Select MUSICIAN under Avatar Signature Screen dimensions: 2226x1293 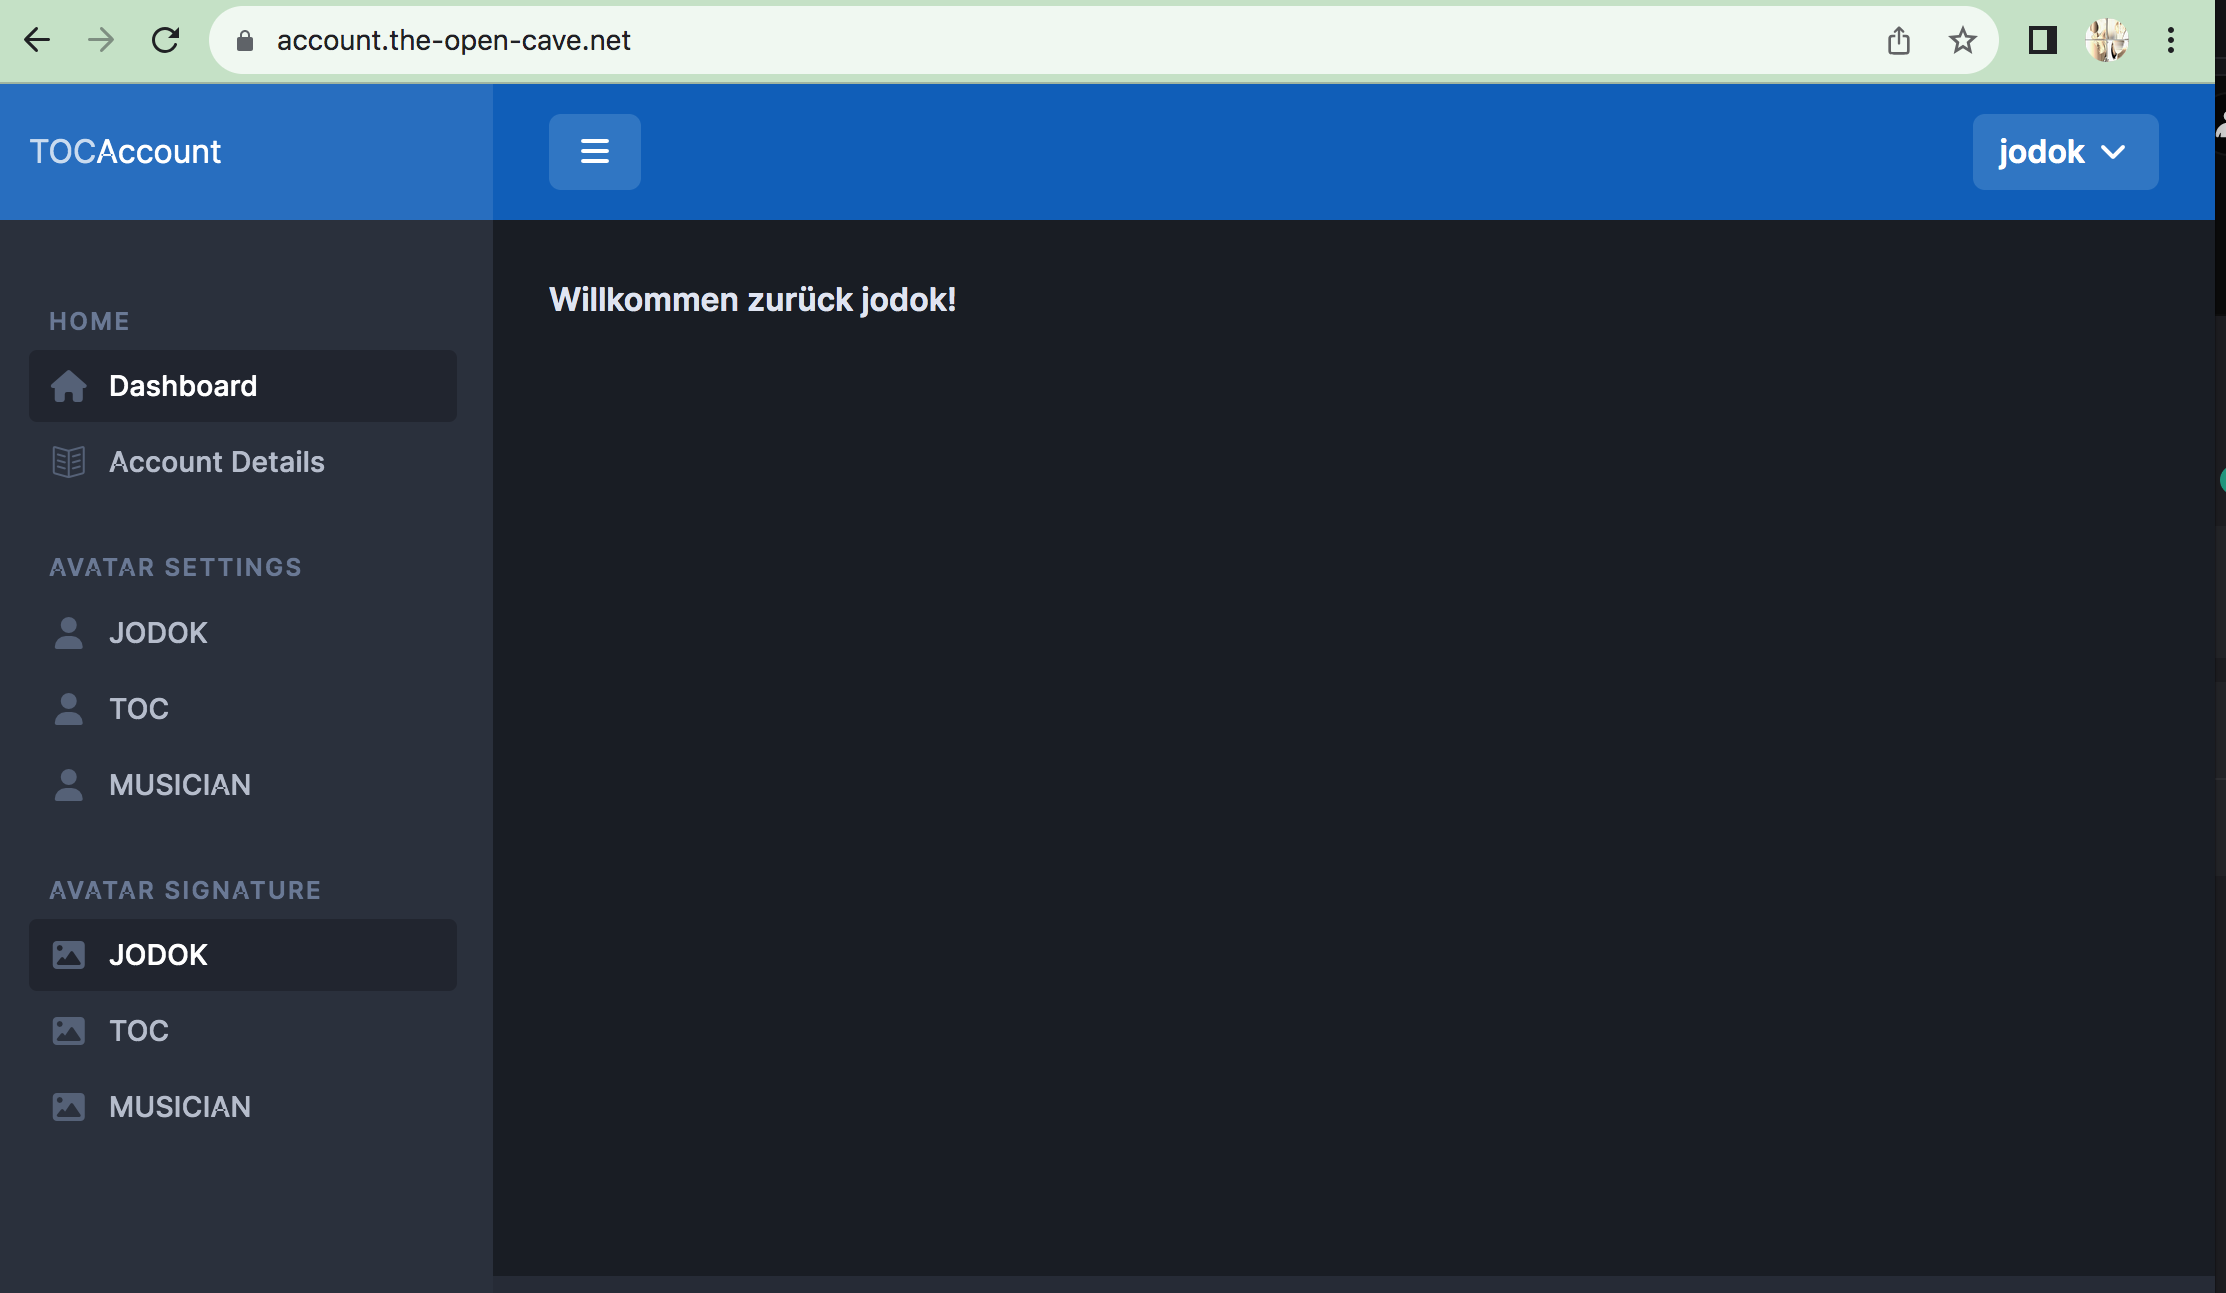point(180,1107)
